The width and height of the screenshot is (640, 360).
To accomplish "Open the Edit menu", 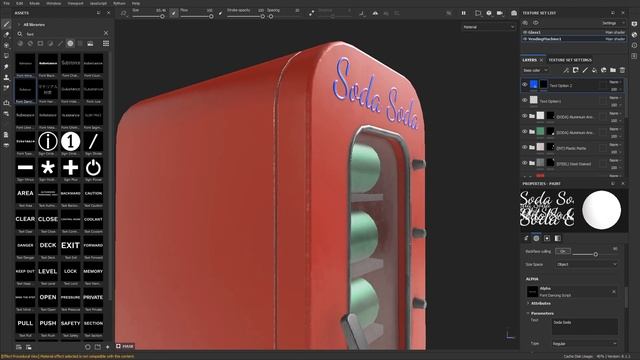I will (x=20, y=3).
